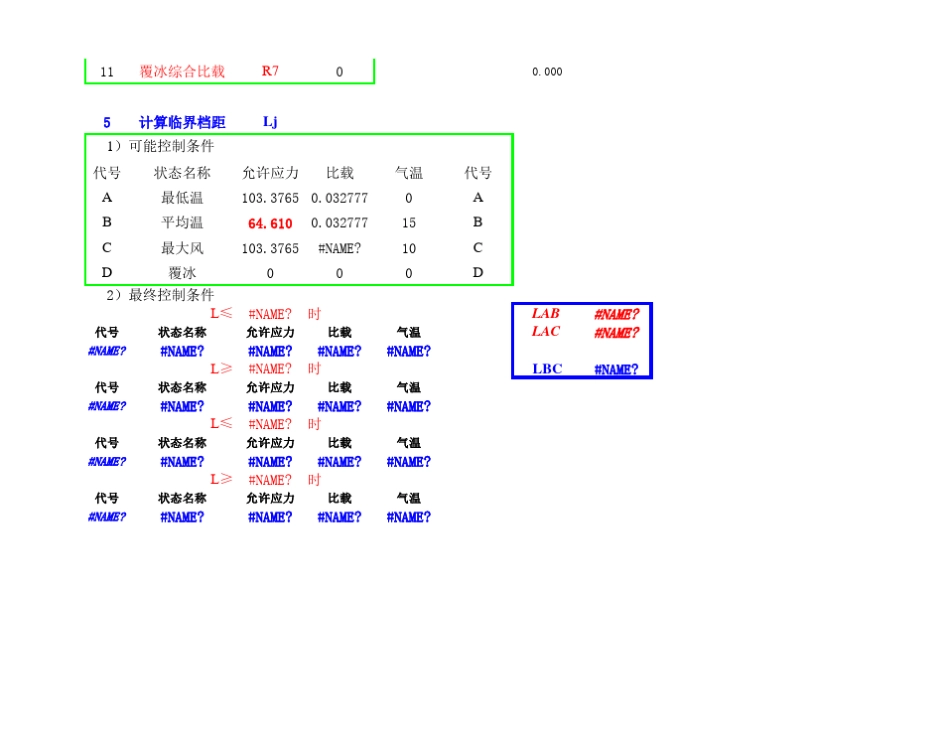Select the red LAB label
This screenshot has height=735, width=950.
click(545, 313)
